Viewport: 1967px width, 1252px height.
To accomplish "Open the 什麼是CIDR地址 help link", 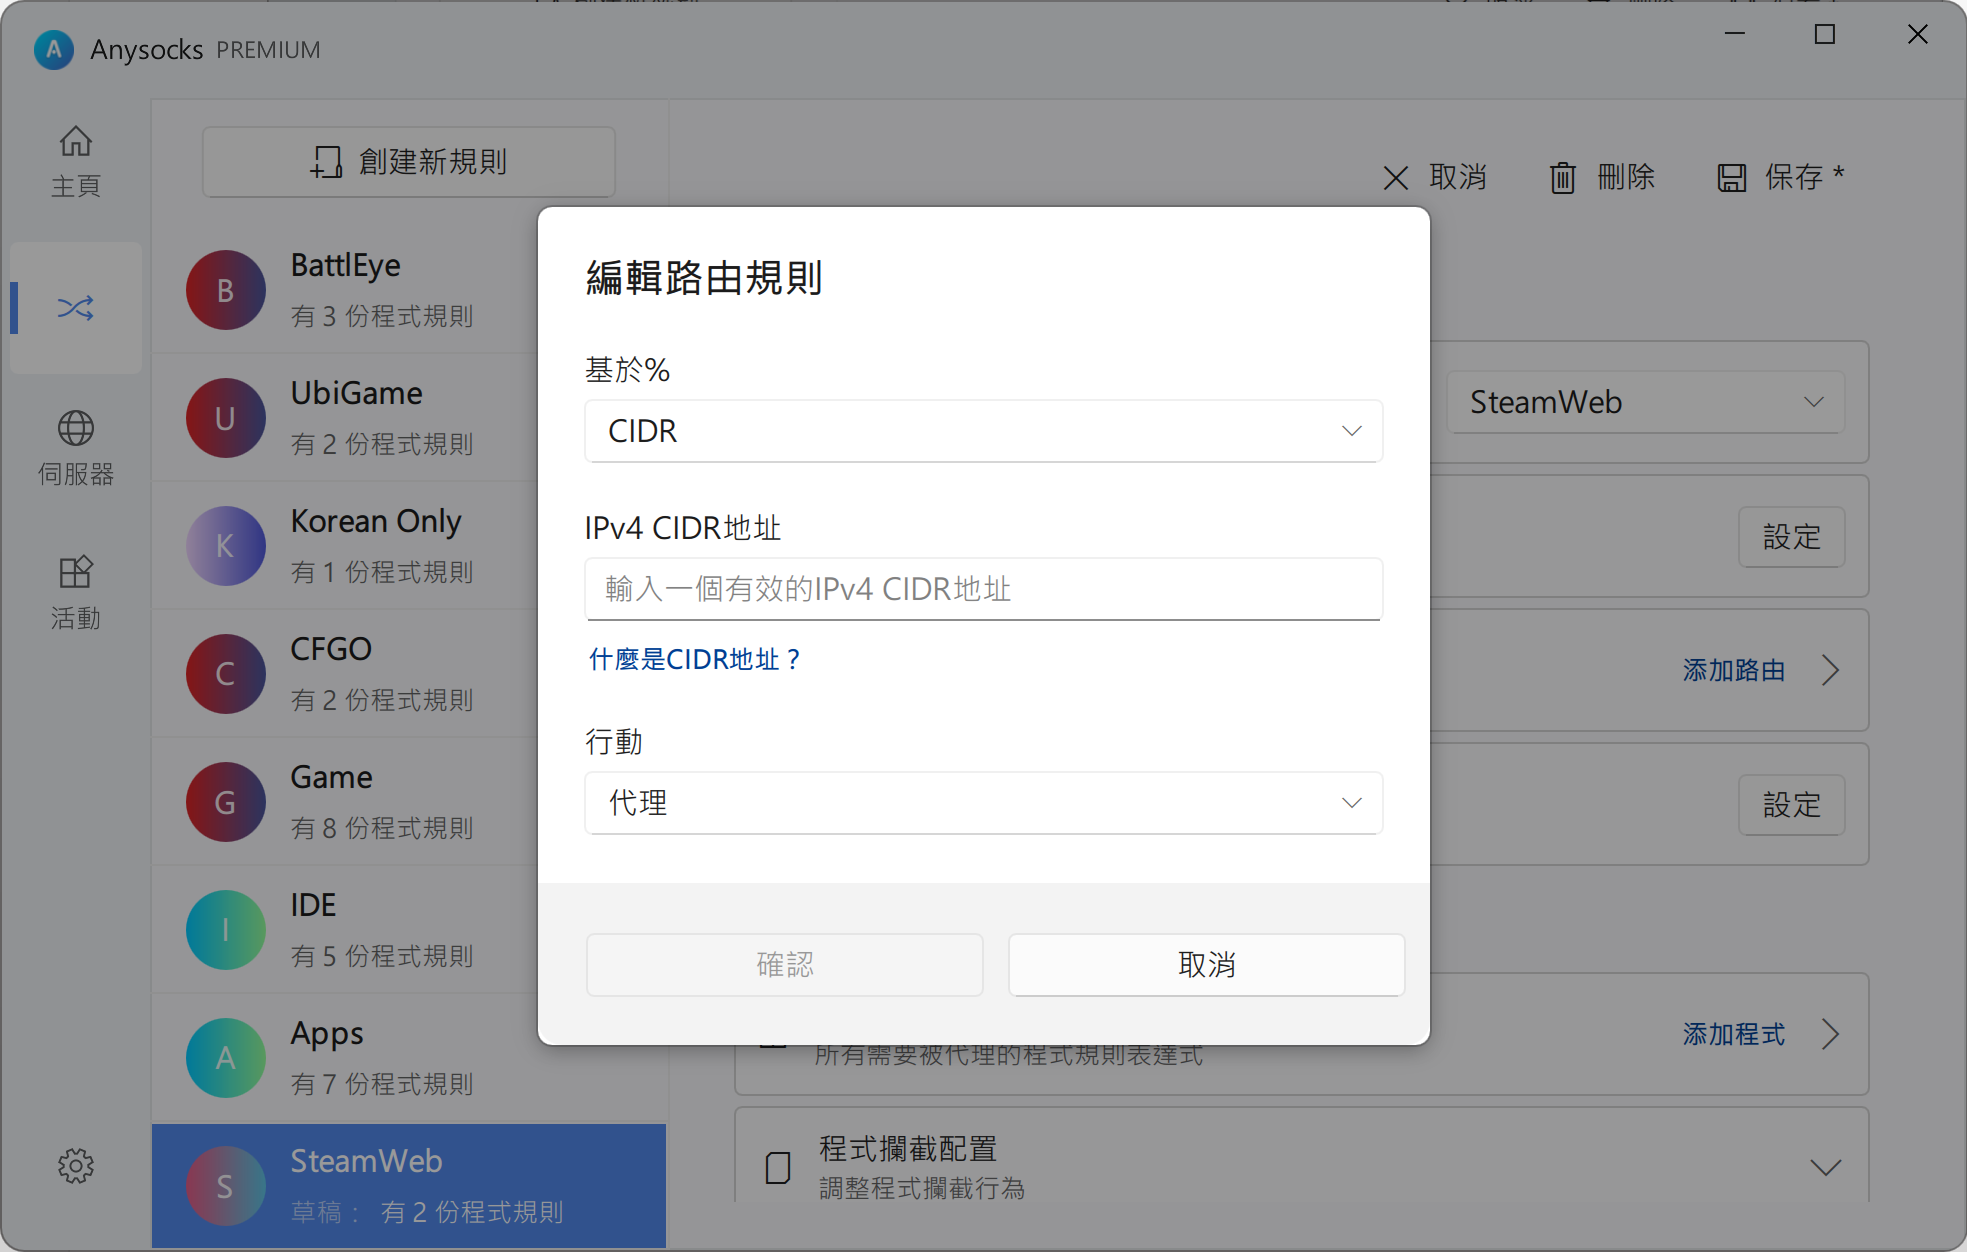I will 695,660.
